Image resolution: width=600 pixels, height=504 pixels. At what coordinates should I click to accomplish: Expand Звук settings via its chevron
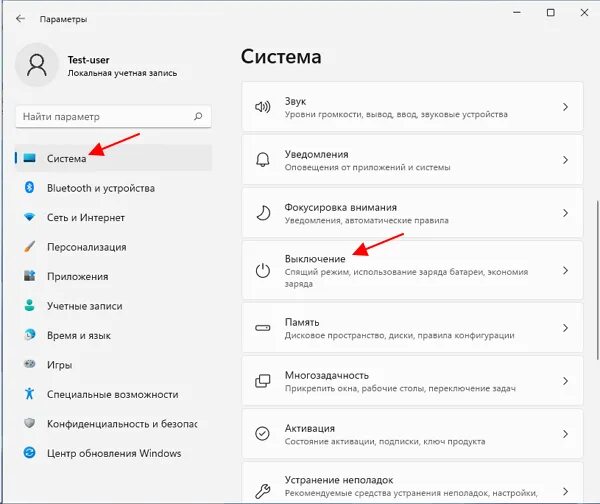(x=565, y=107)
